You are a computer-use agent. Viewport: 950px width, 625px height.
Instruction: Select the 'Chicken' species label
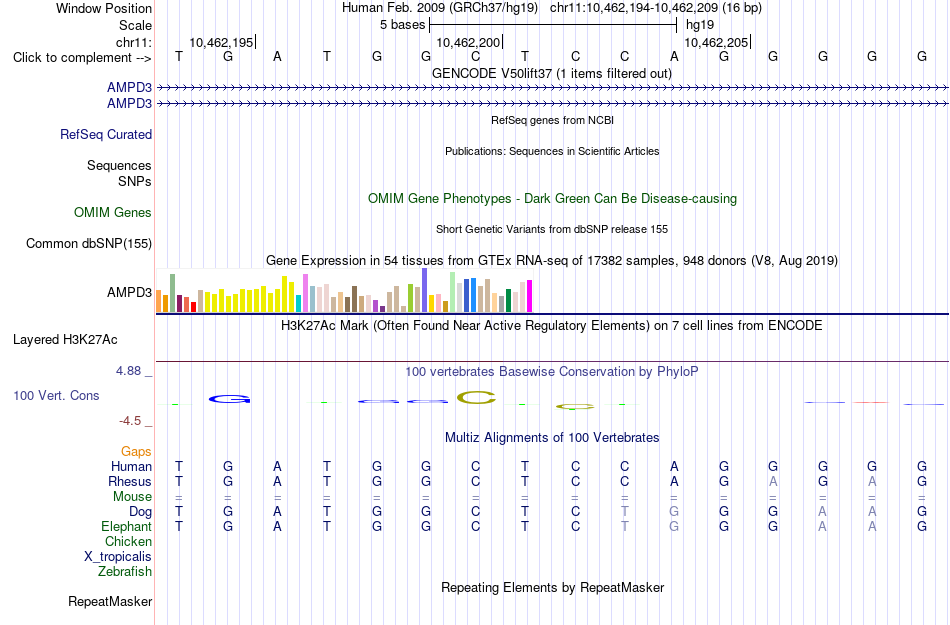(128, 541)
